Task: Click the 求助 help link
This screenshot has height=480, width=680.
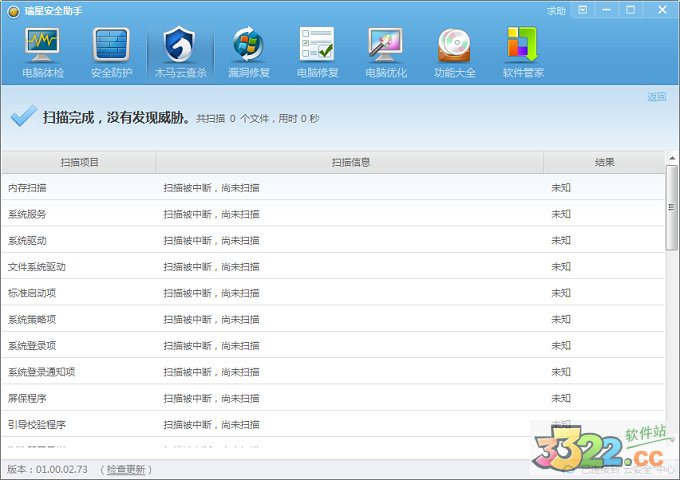Action: click(x=556, y=11)
